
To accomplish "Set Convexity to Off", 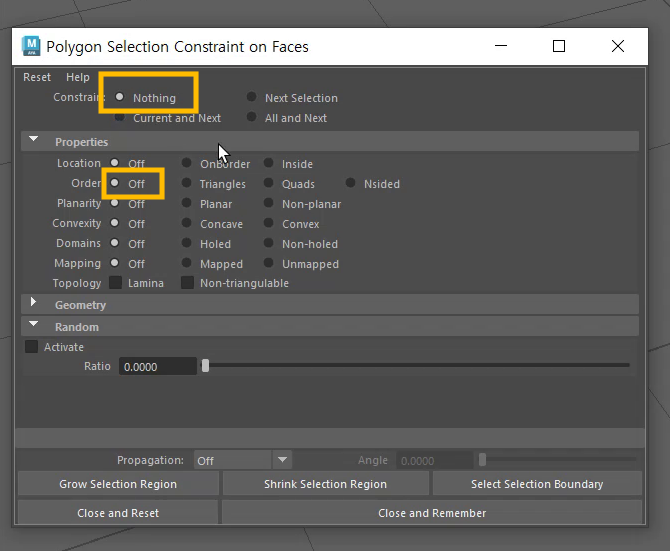I will tap(114, 223).
